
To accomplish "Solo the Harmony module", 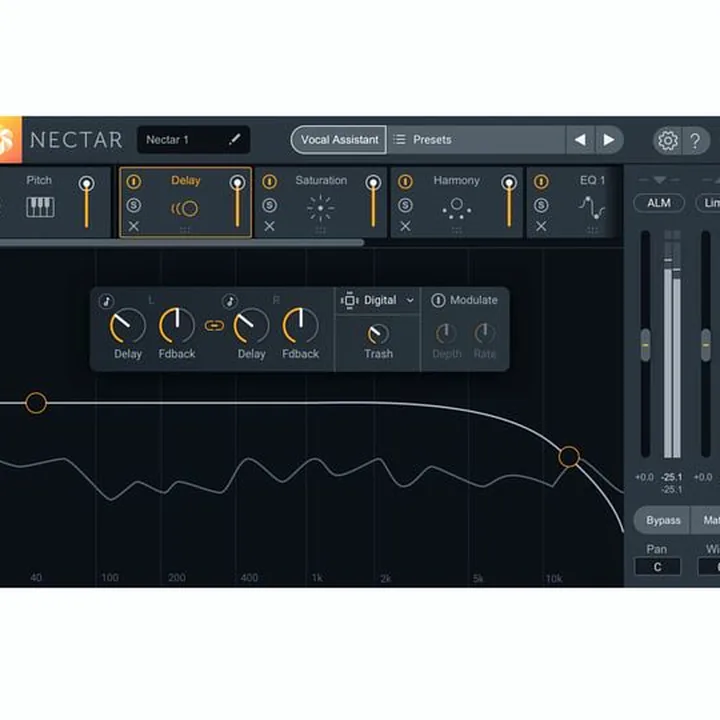I will (405, 205).
